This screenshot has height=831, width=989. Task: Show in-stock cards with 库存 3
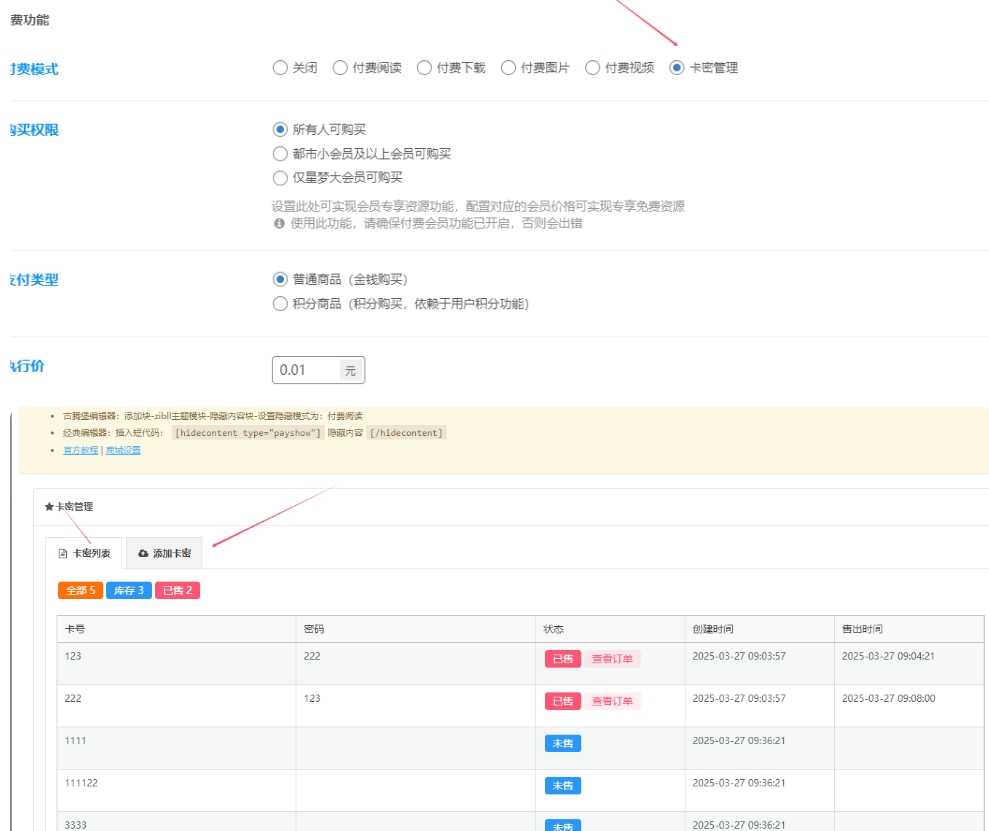pos(128,590)
